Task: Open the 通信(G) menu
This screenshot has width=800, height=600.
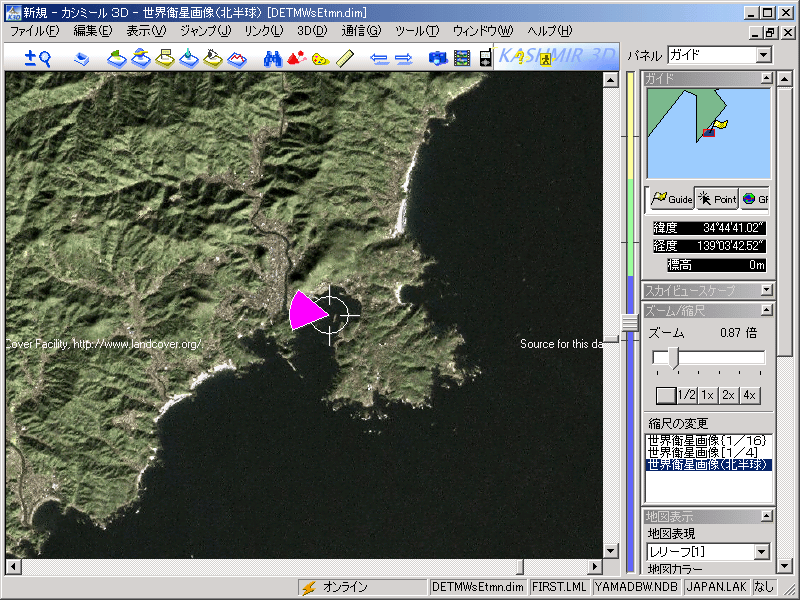Action: tap(361, 31)
